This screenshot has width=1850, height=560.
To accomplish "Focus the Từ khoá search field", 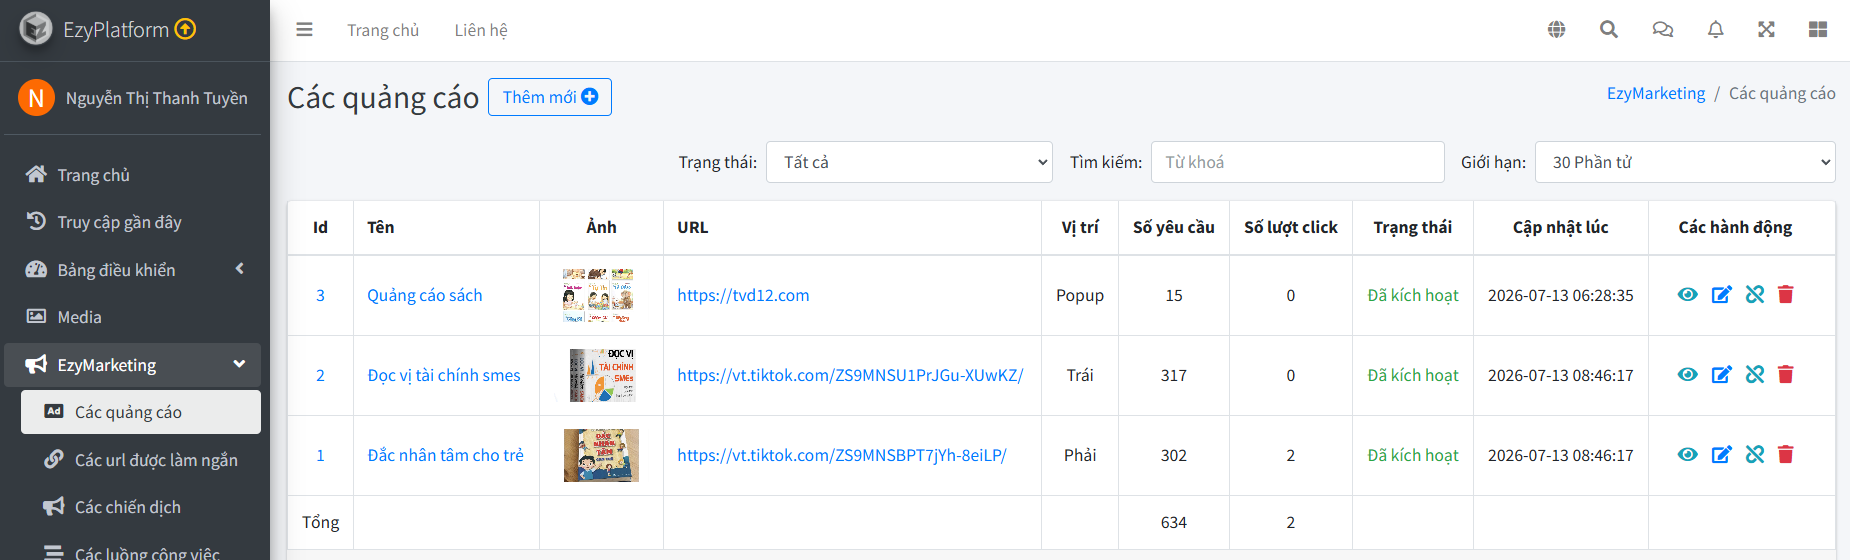I will (1298, 162).
